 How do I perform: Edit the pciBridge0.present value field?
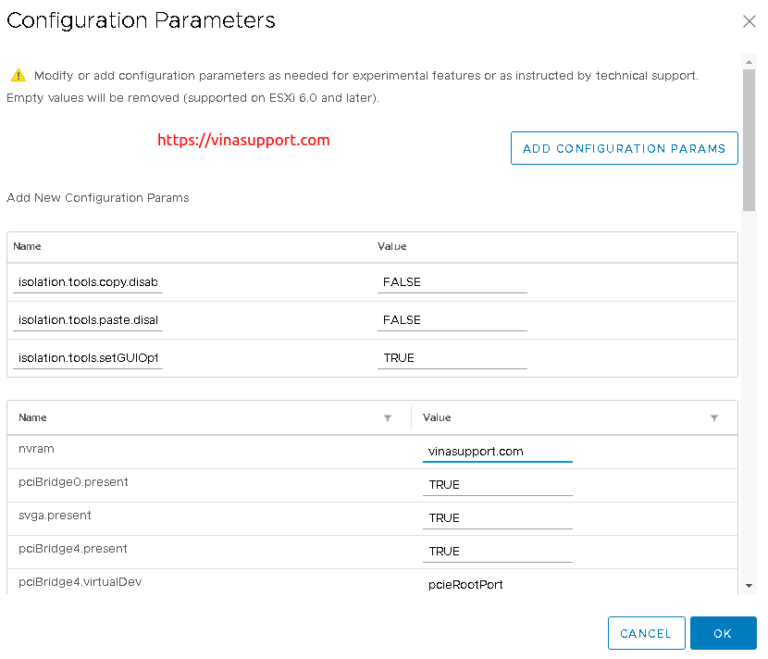coord(497,485)
